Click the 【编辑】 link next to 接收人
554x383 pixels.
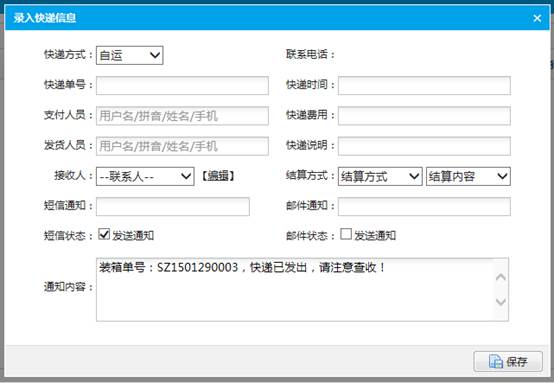coord(218,176)
